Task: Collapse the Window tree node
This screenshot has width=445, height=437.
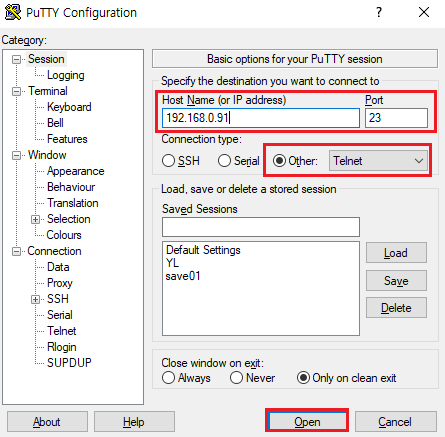Action: [x=16, y=155]
